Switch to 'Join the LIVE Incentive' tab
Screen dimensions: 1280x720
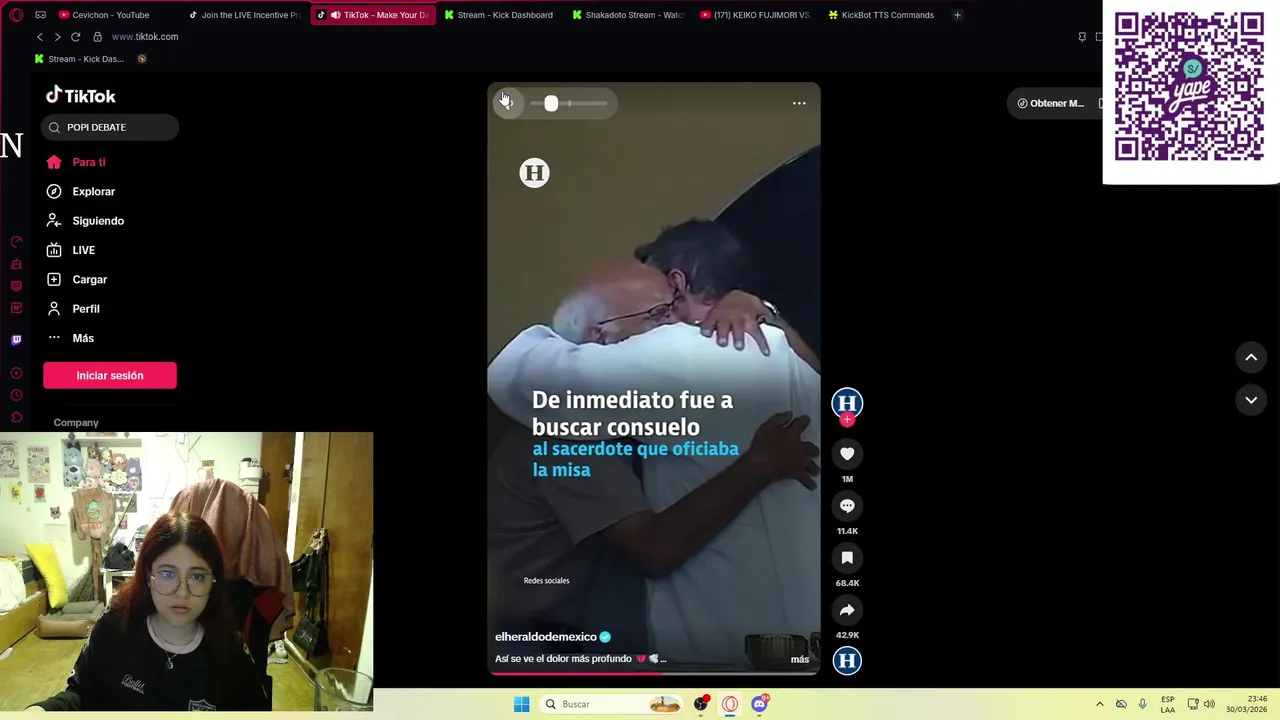(245, 15)
